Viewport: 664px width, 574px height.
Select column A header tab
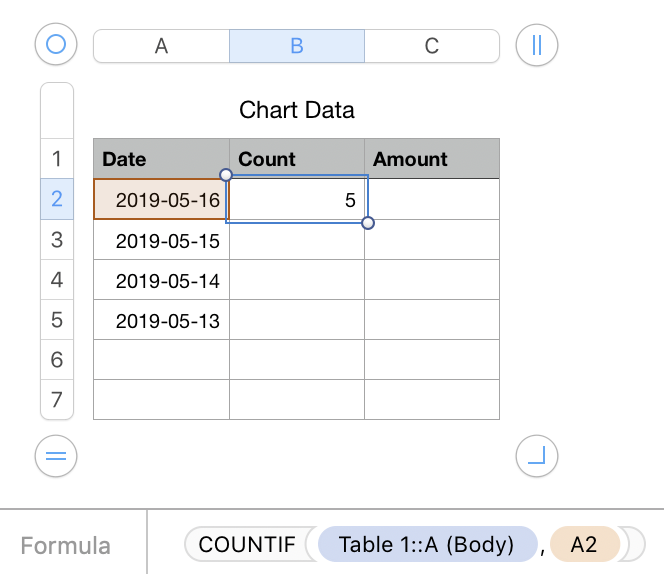coord(161,46)
